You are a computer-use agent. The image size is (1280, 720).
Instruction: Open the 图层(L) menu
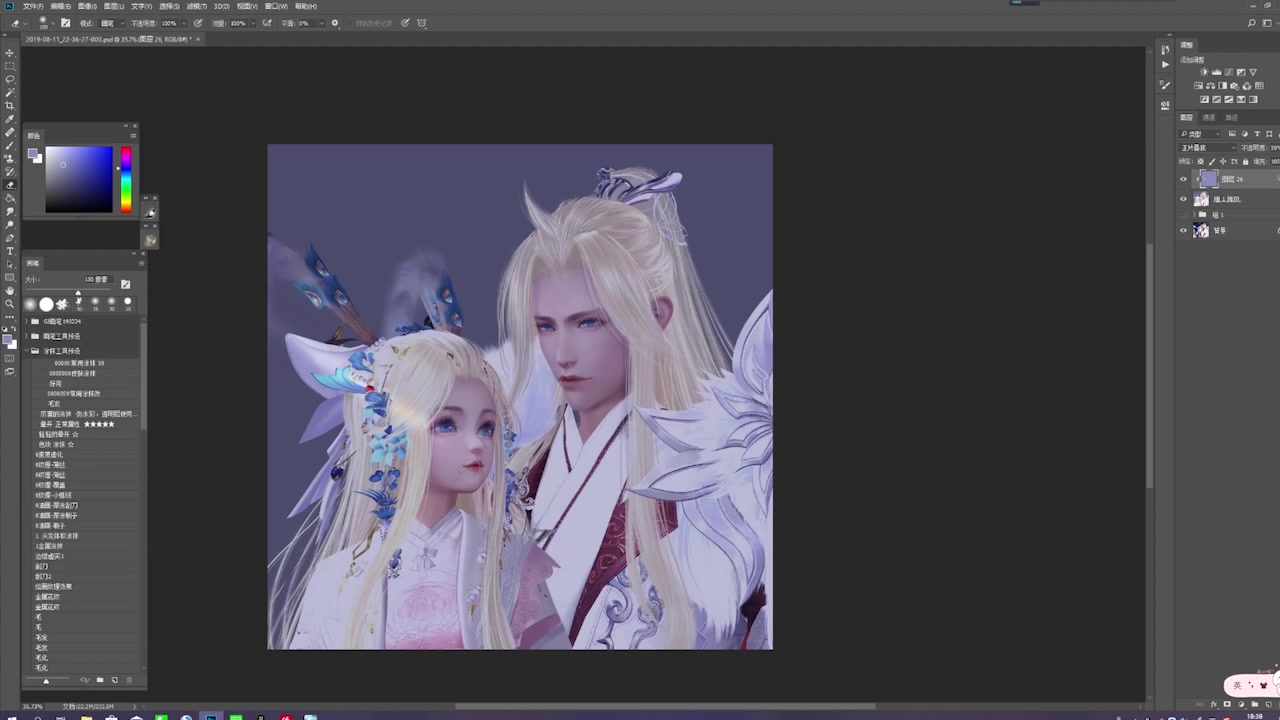point(114,6)
